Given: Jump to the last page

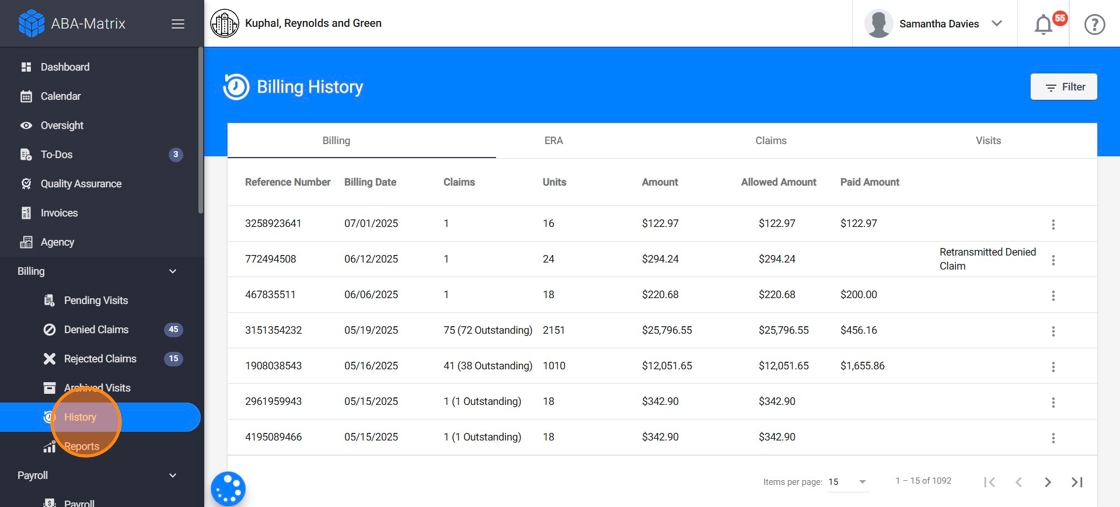Looking at the screenshot, I should pos(1077,482).
